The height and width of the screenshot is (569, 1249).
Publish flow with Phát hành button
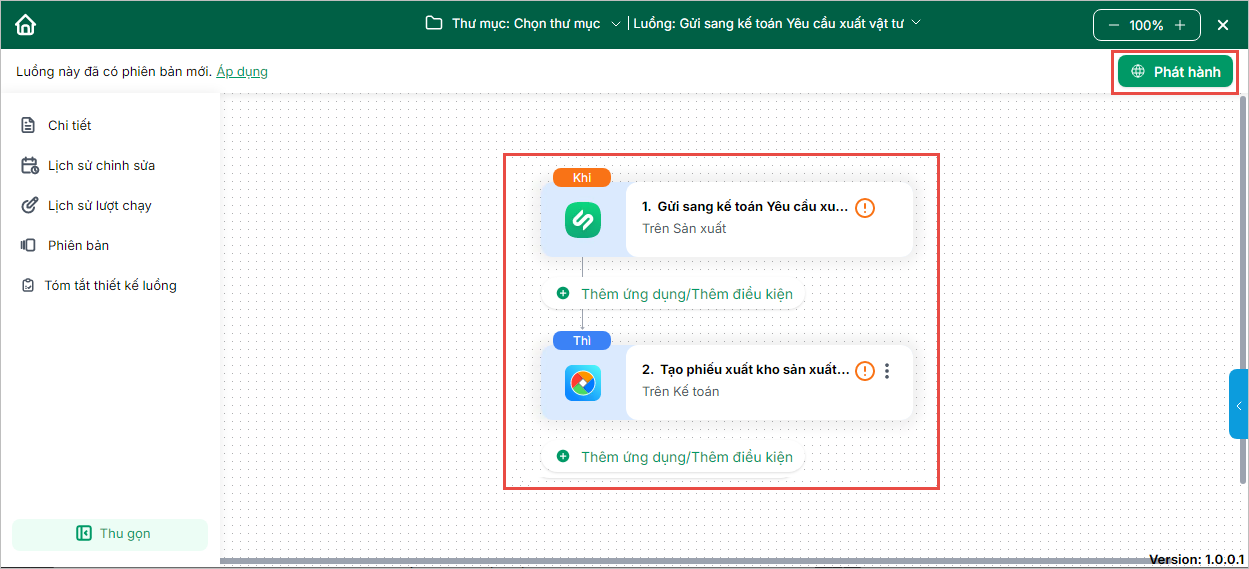point(1175,72)
